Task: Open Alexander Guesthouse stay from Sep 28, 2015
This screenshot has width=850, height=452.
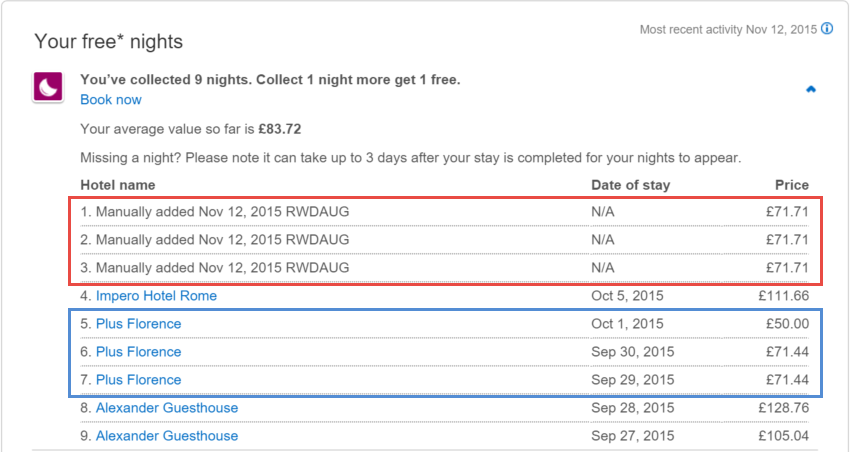Action: [167, 408]
